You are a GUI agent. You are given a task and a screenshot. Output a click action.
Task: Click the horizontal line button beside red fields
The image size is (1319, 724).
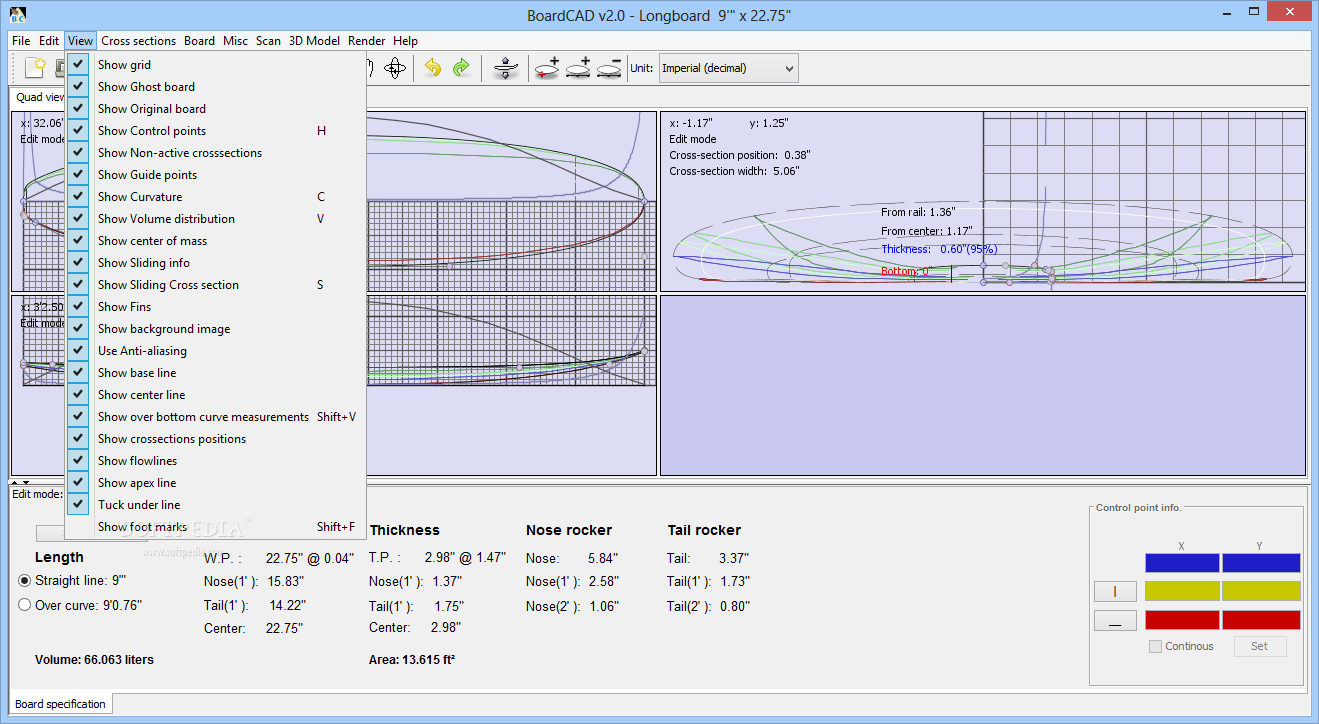1115,620
